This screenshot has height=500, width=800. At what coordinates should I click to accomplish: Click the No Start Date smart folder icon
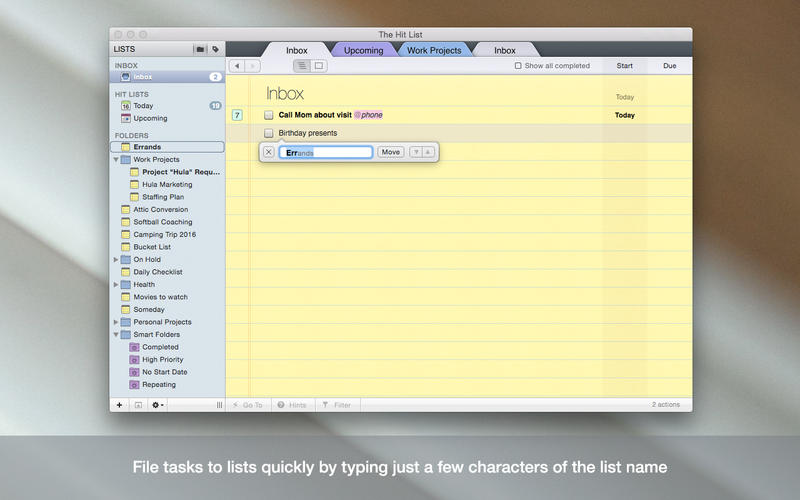pos(134,372)
